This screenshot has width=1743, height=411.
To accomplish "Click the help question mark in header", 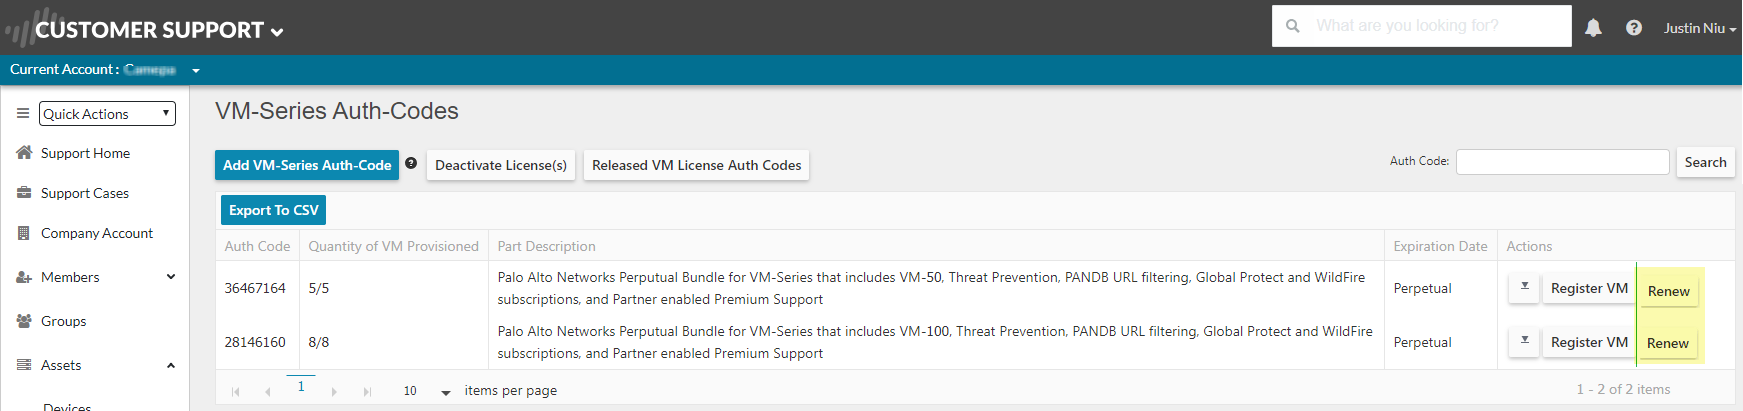I will [1634, 28].
